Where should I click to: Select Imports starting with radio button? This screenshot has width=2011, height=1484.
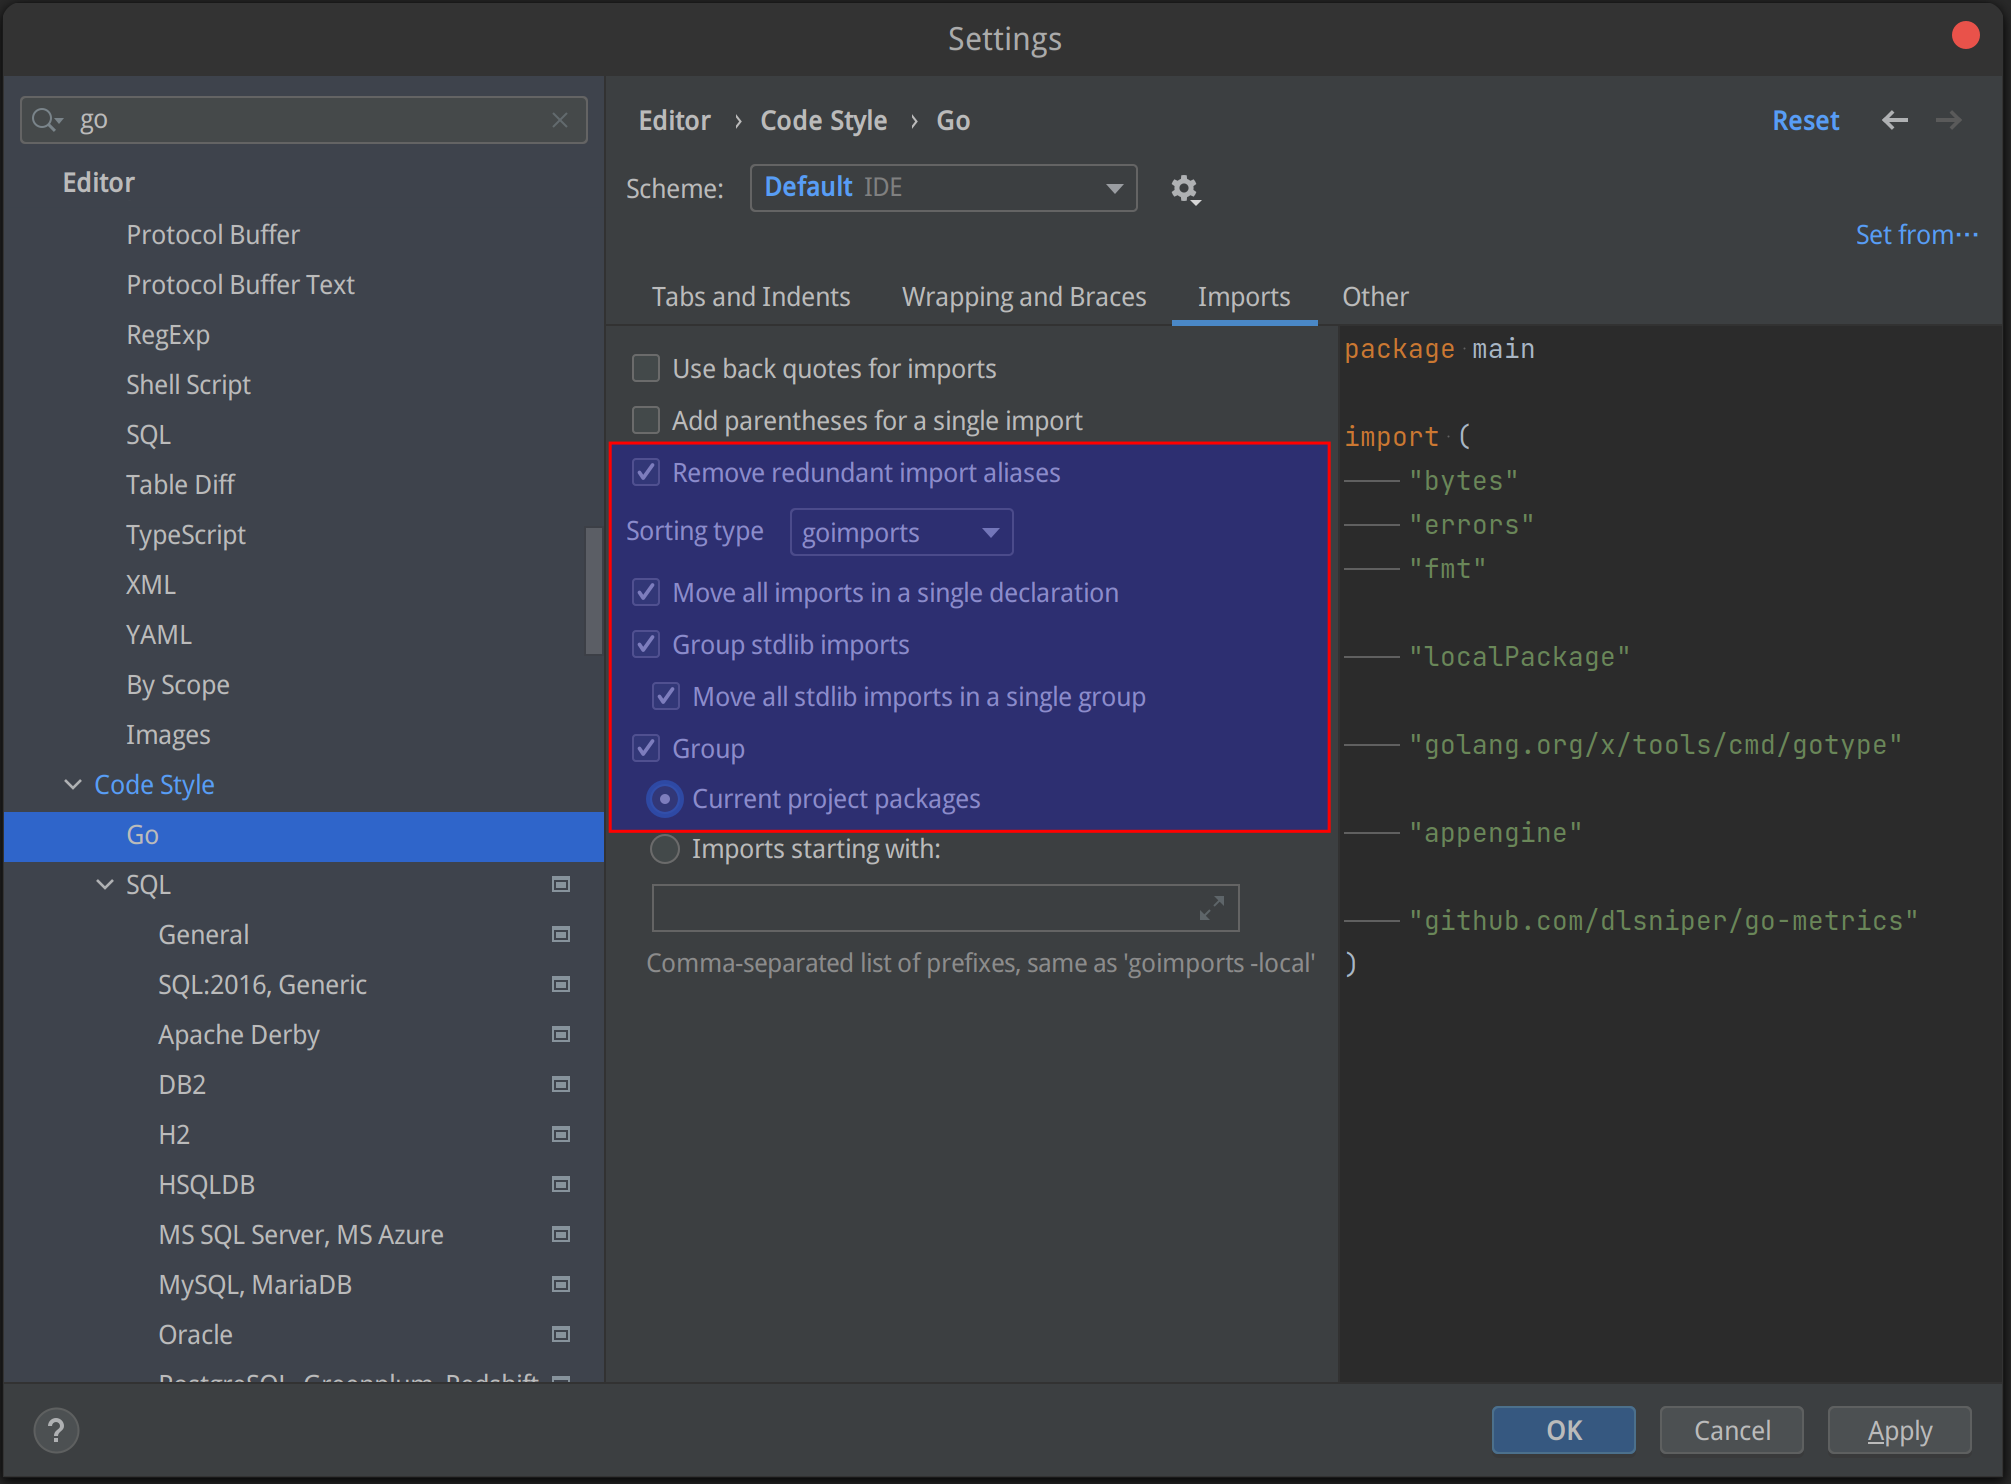click(665, 849)
